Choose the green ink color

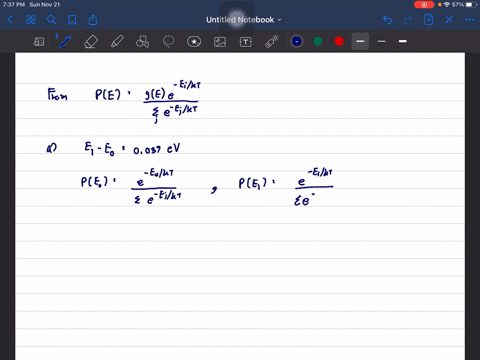coord(318,41)
